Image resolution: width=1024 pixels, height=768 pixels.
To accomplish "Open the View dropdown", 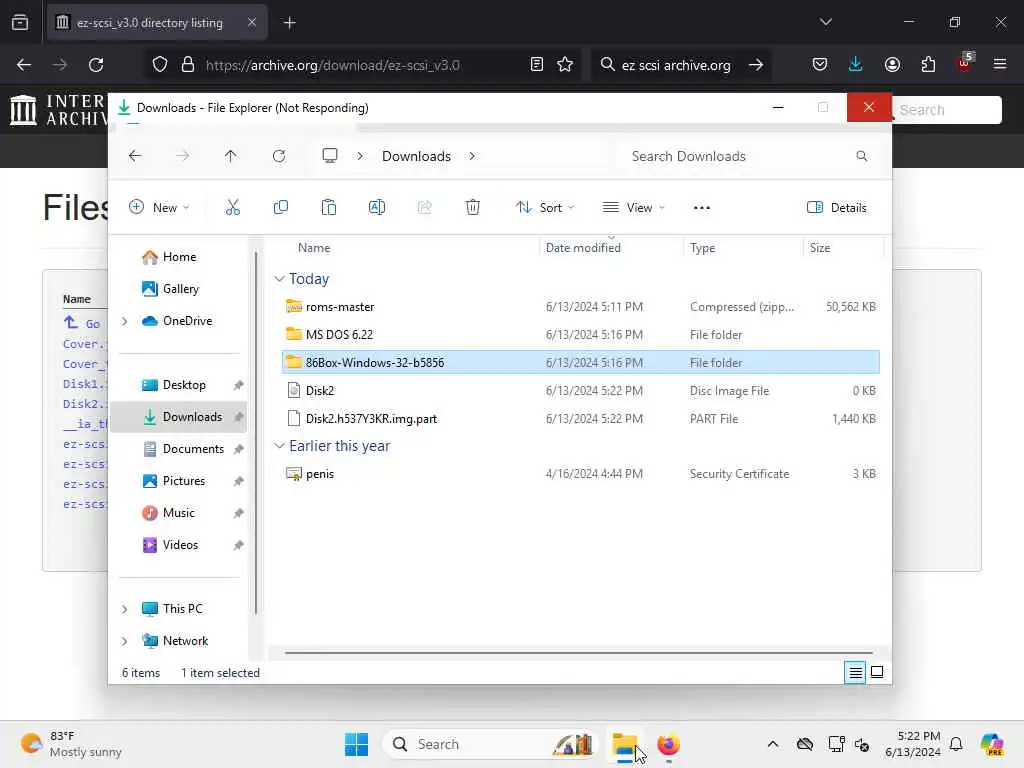I will [633, 208].
